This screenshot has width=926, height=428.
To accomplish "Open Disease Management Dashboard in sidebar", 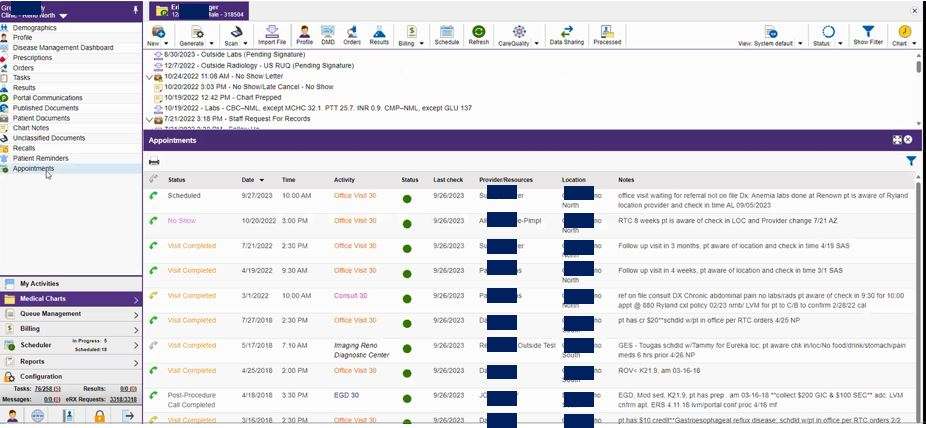I will (x=63, y=48).
